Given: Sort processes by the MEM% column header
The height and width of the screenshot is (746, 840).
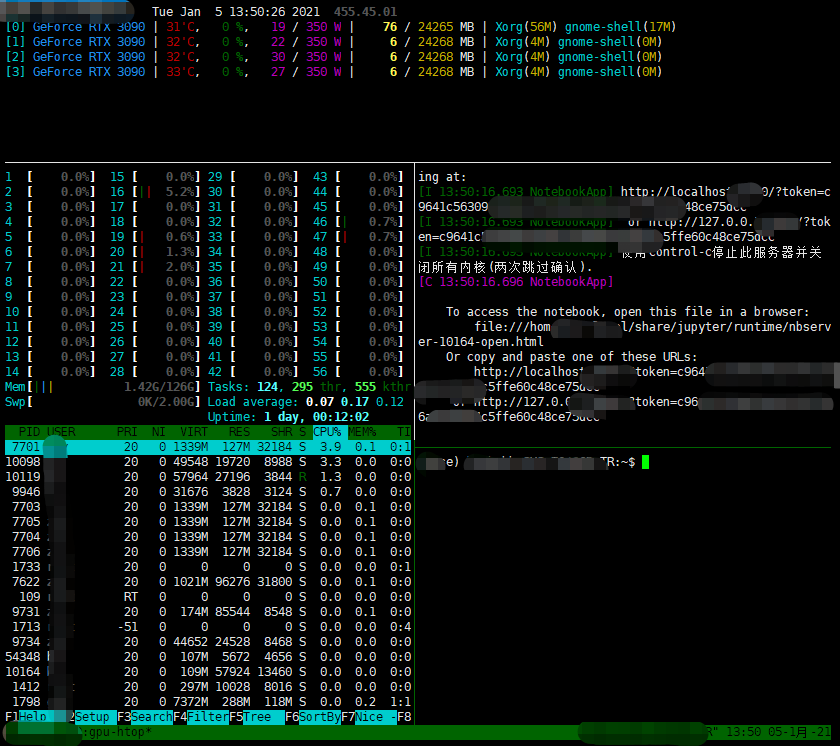Looking at the screenshot, I should pos(362,432).
